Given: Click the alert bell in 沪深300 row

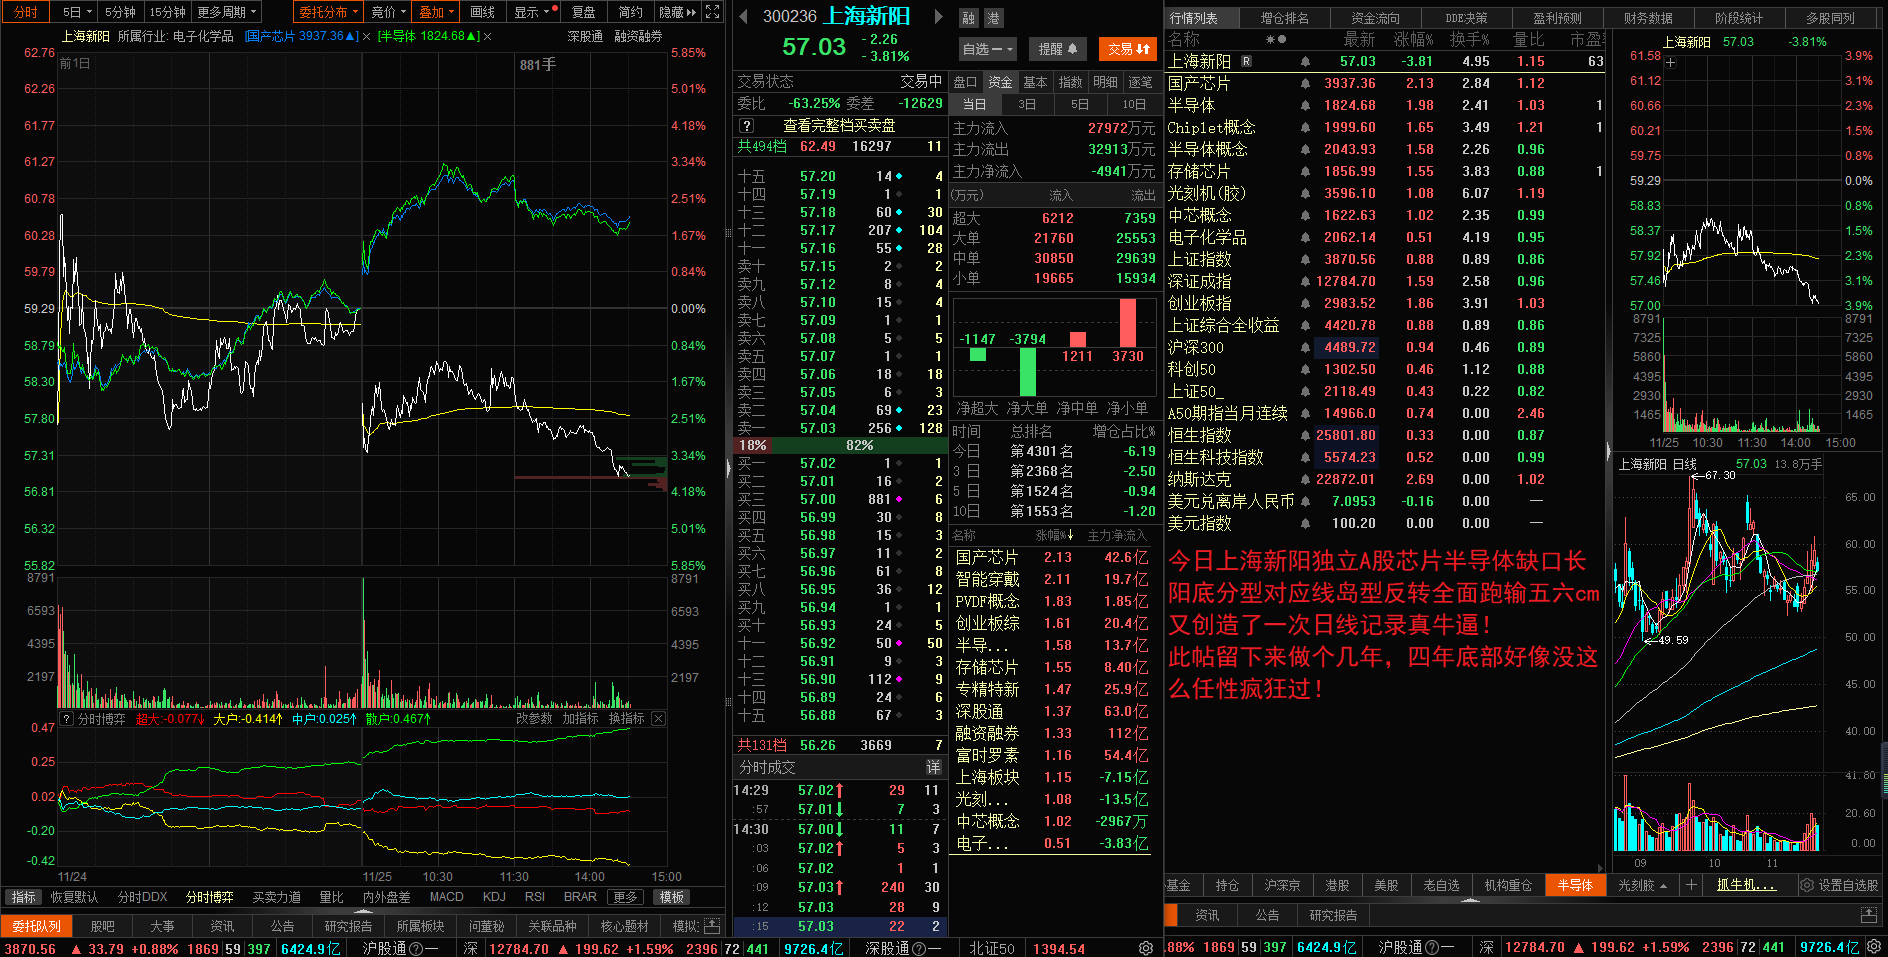Looking at the screenshot, I should coord(1305,347).
